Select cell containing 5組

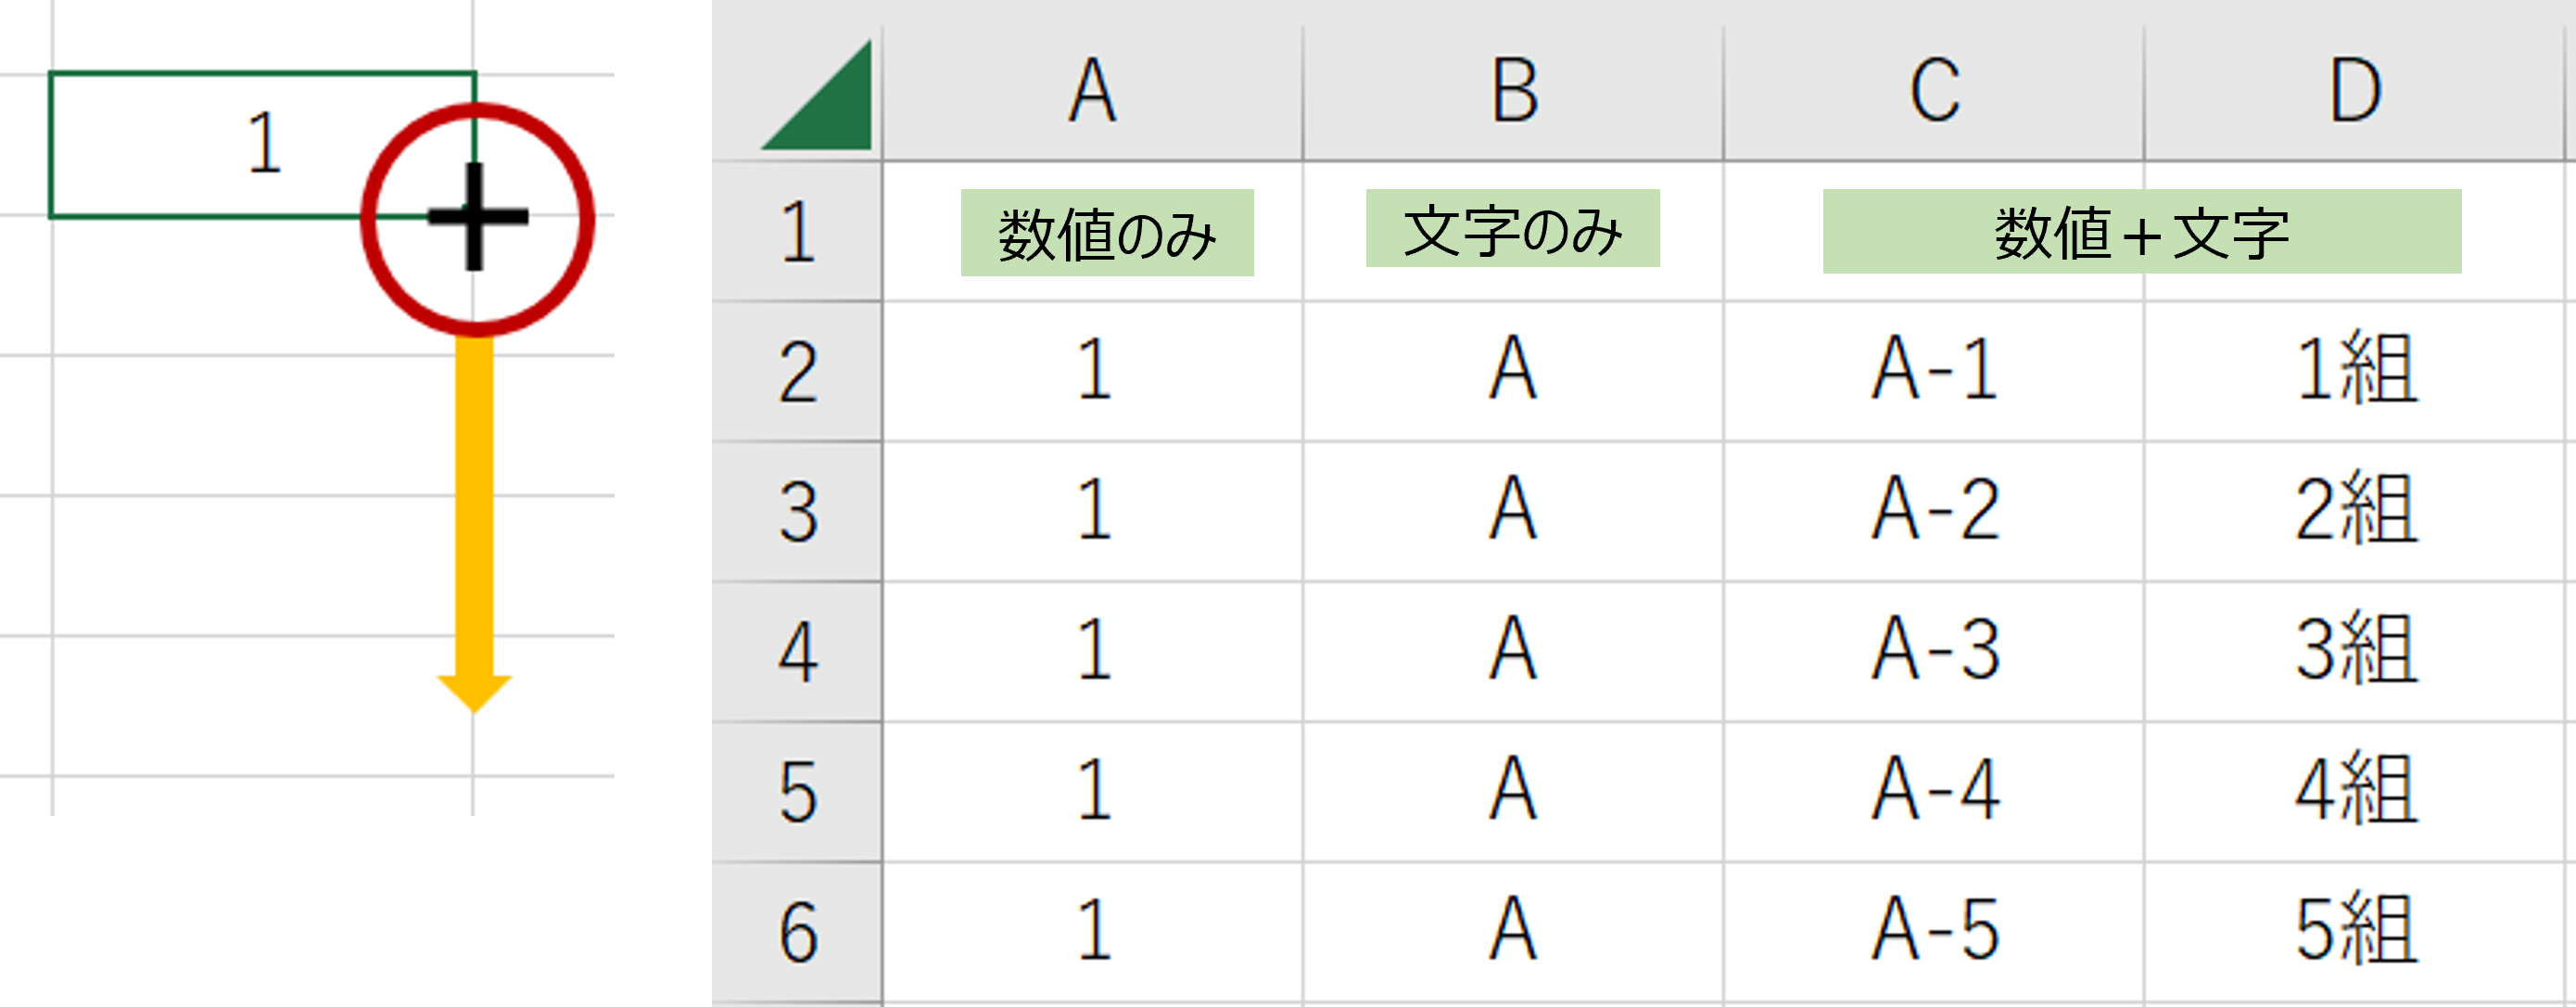2354,932
